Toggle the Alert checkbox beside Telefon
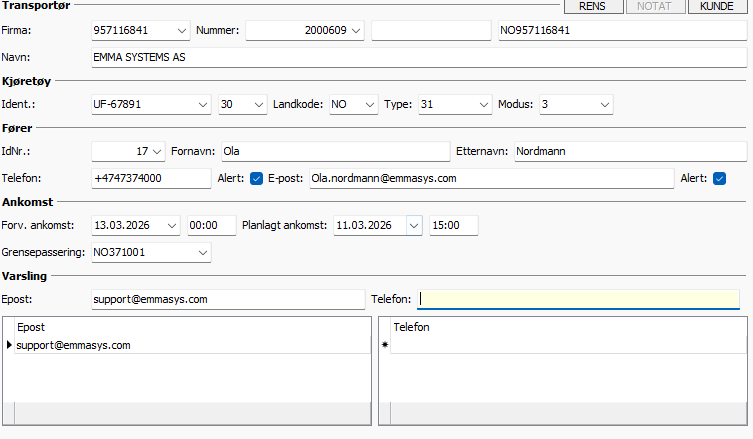 coord(256,178)
